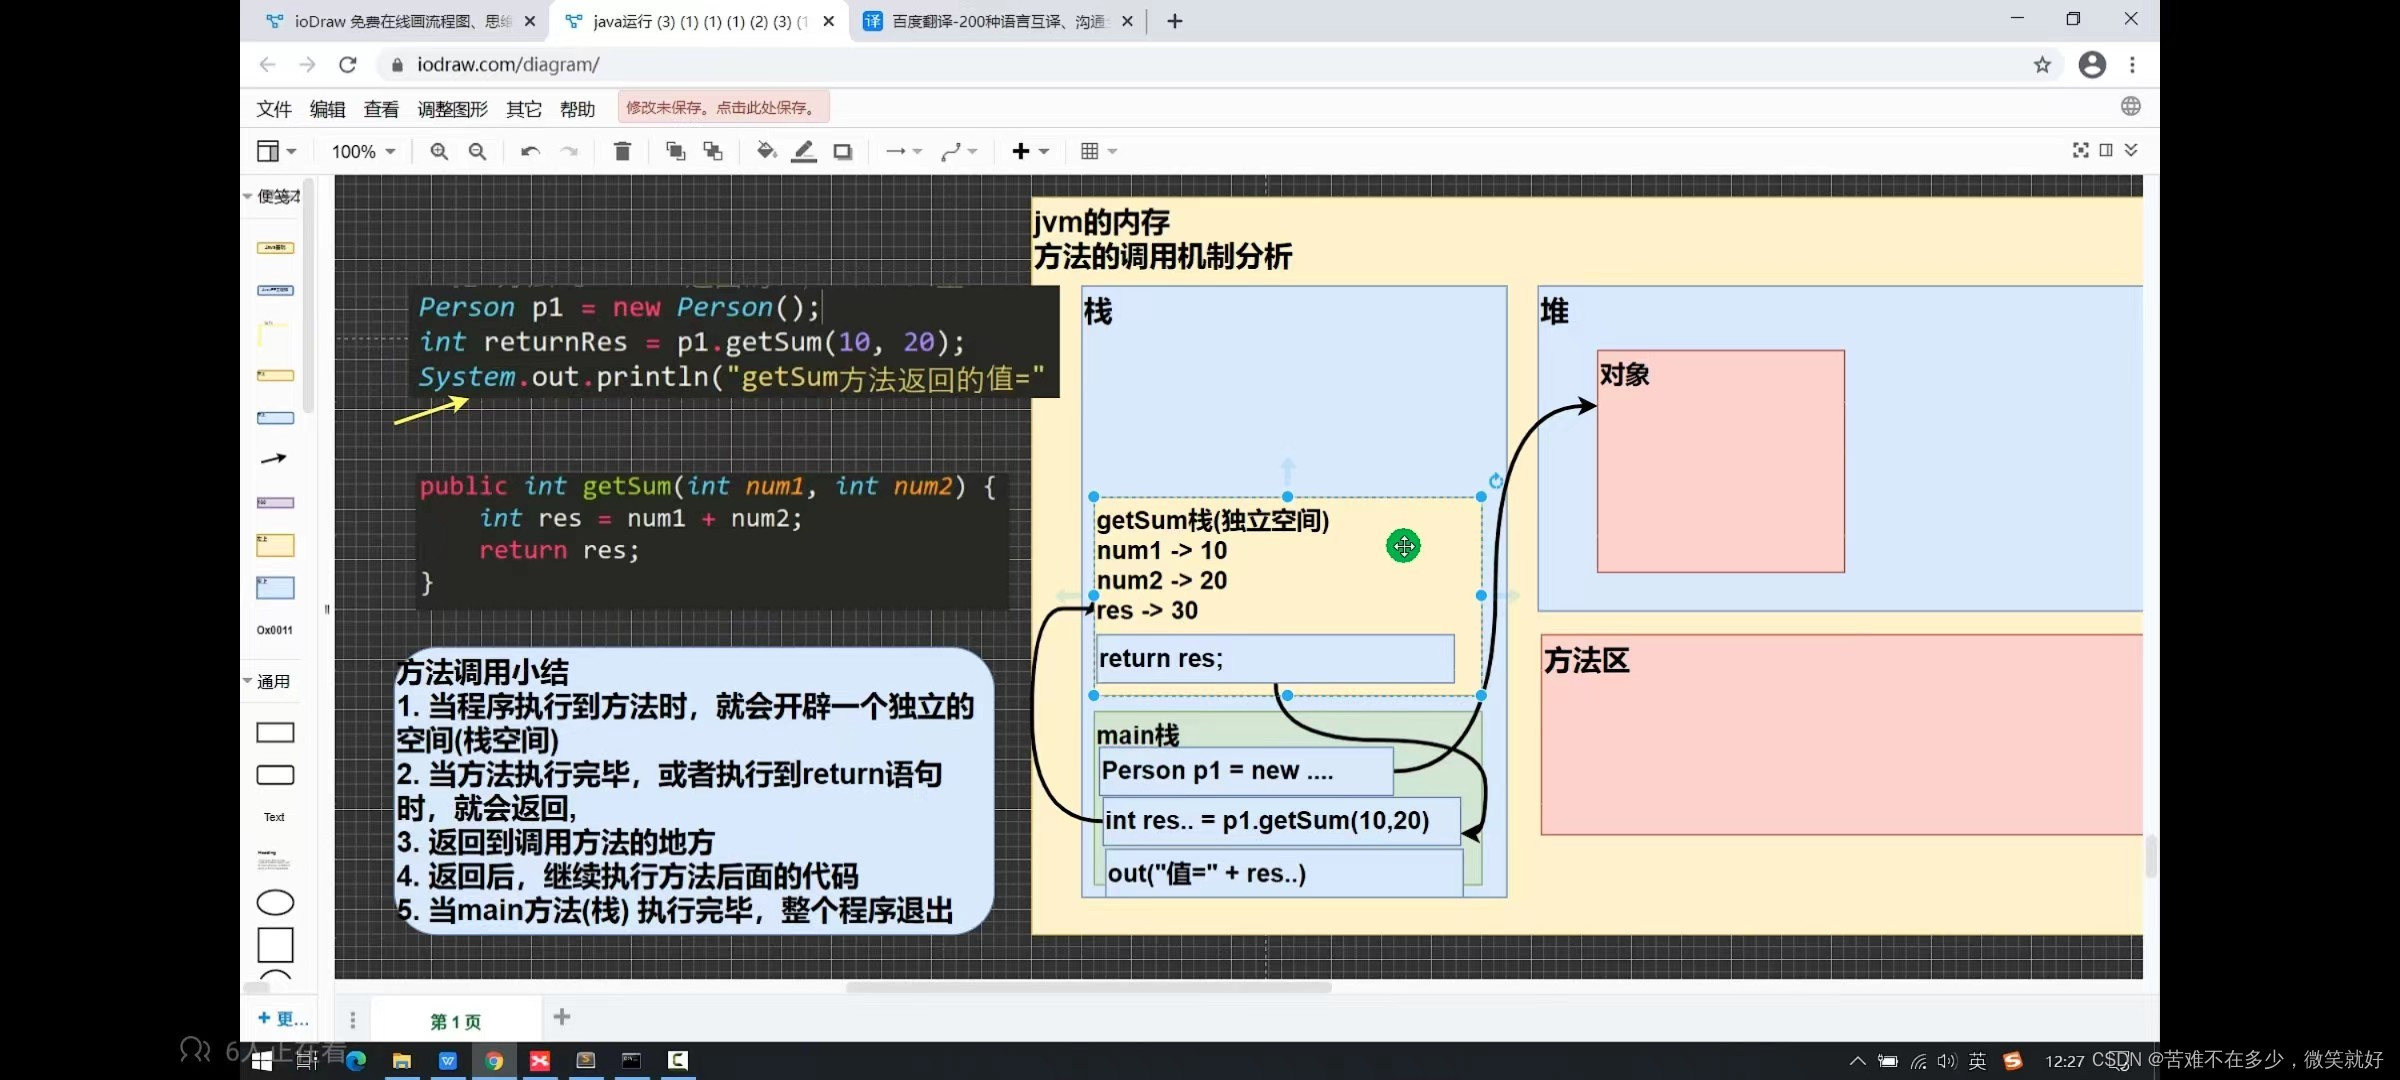Toggle the format side panel icon
Image resolution: width=2400 pixels, height=1080 pixels.
pos(2106,150)
